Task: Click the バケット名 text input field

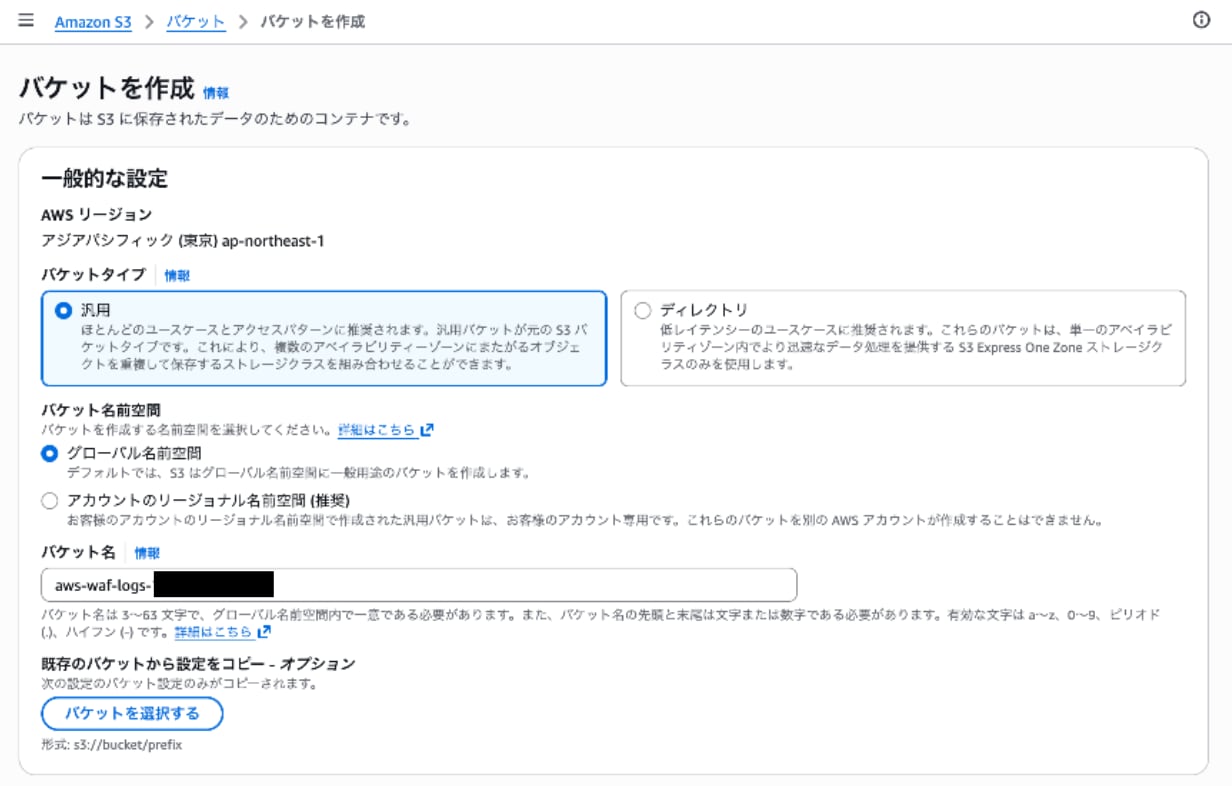Action: coord(530,585)
